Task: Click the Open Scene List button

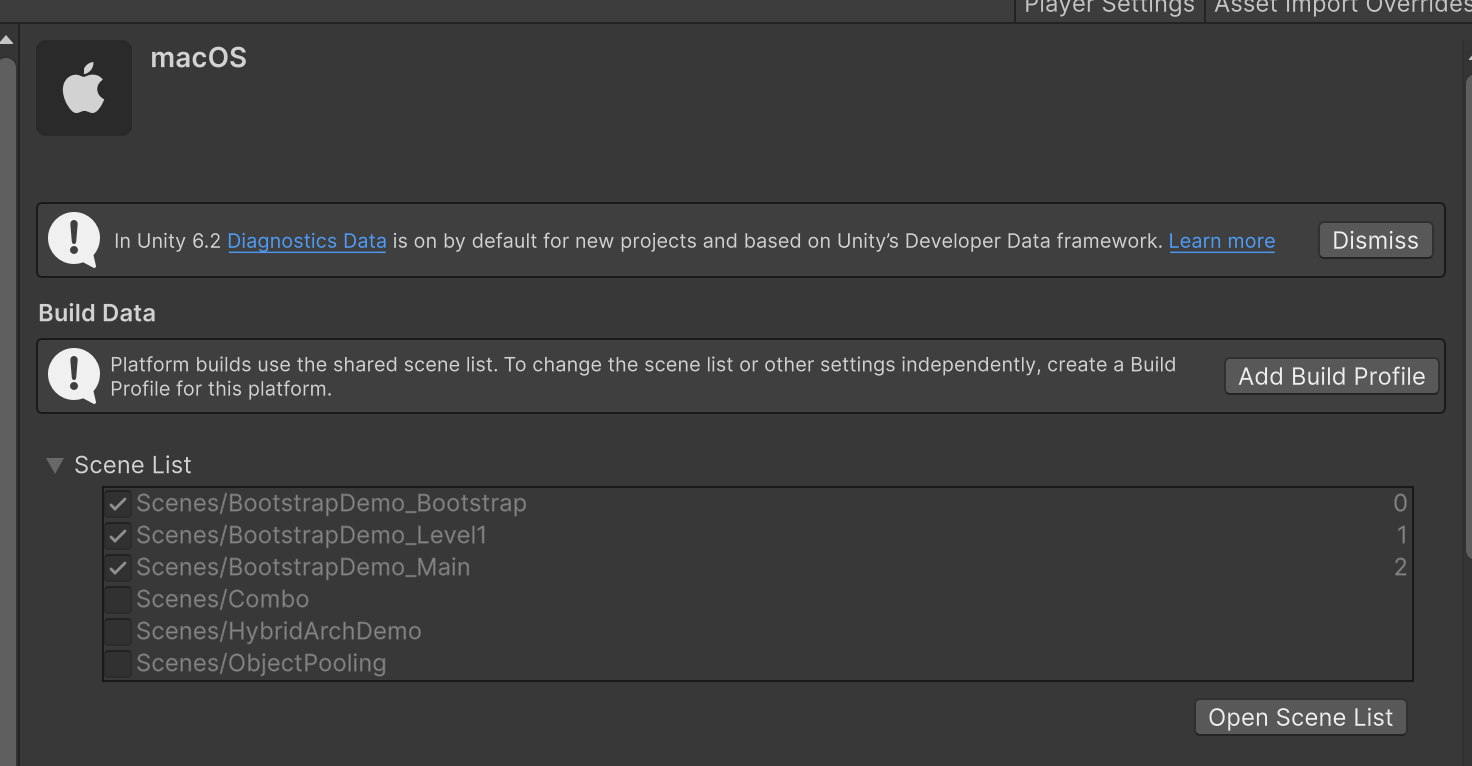Action: (x=1300, y=717)
